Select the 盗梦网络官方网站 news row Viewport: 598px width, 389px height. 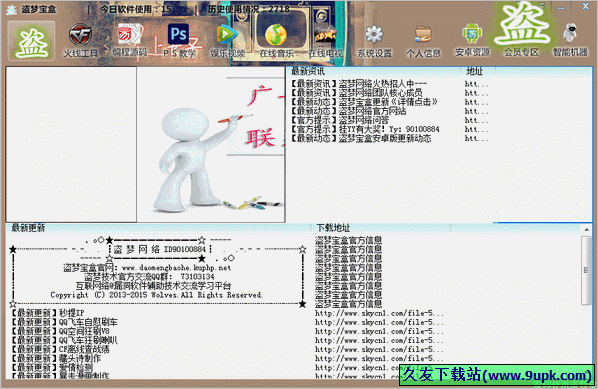389,111
